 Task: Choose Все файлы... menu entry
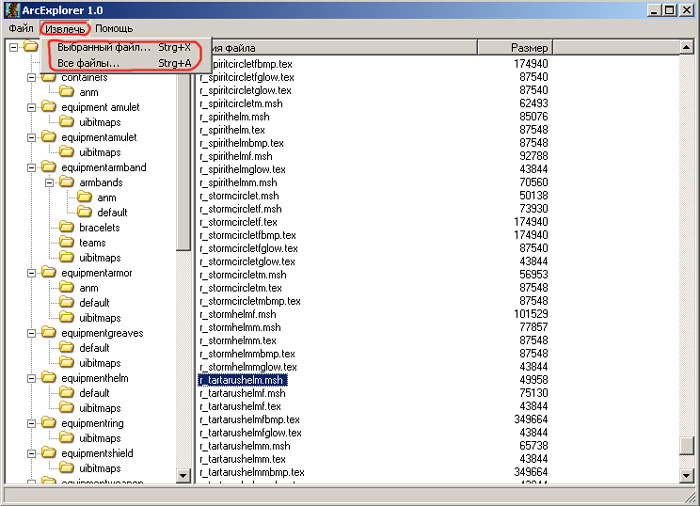(x=124, y=63)
